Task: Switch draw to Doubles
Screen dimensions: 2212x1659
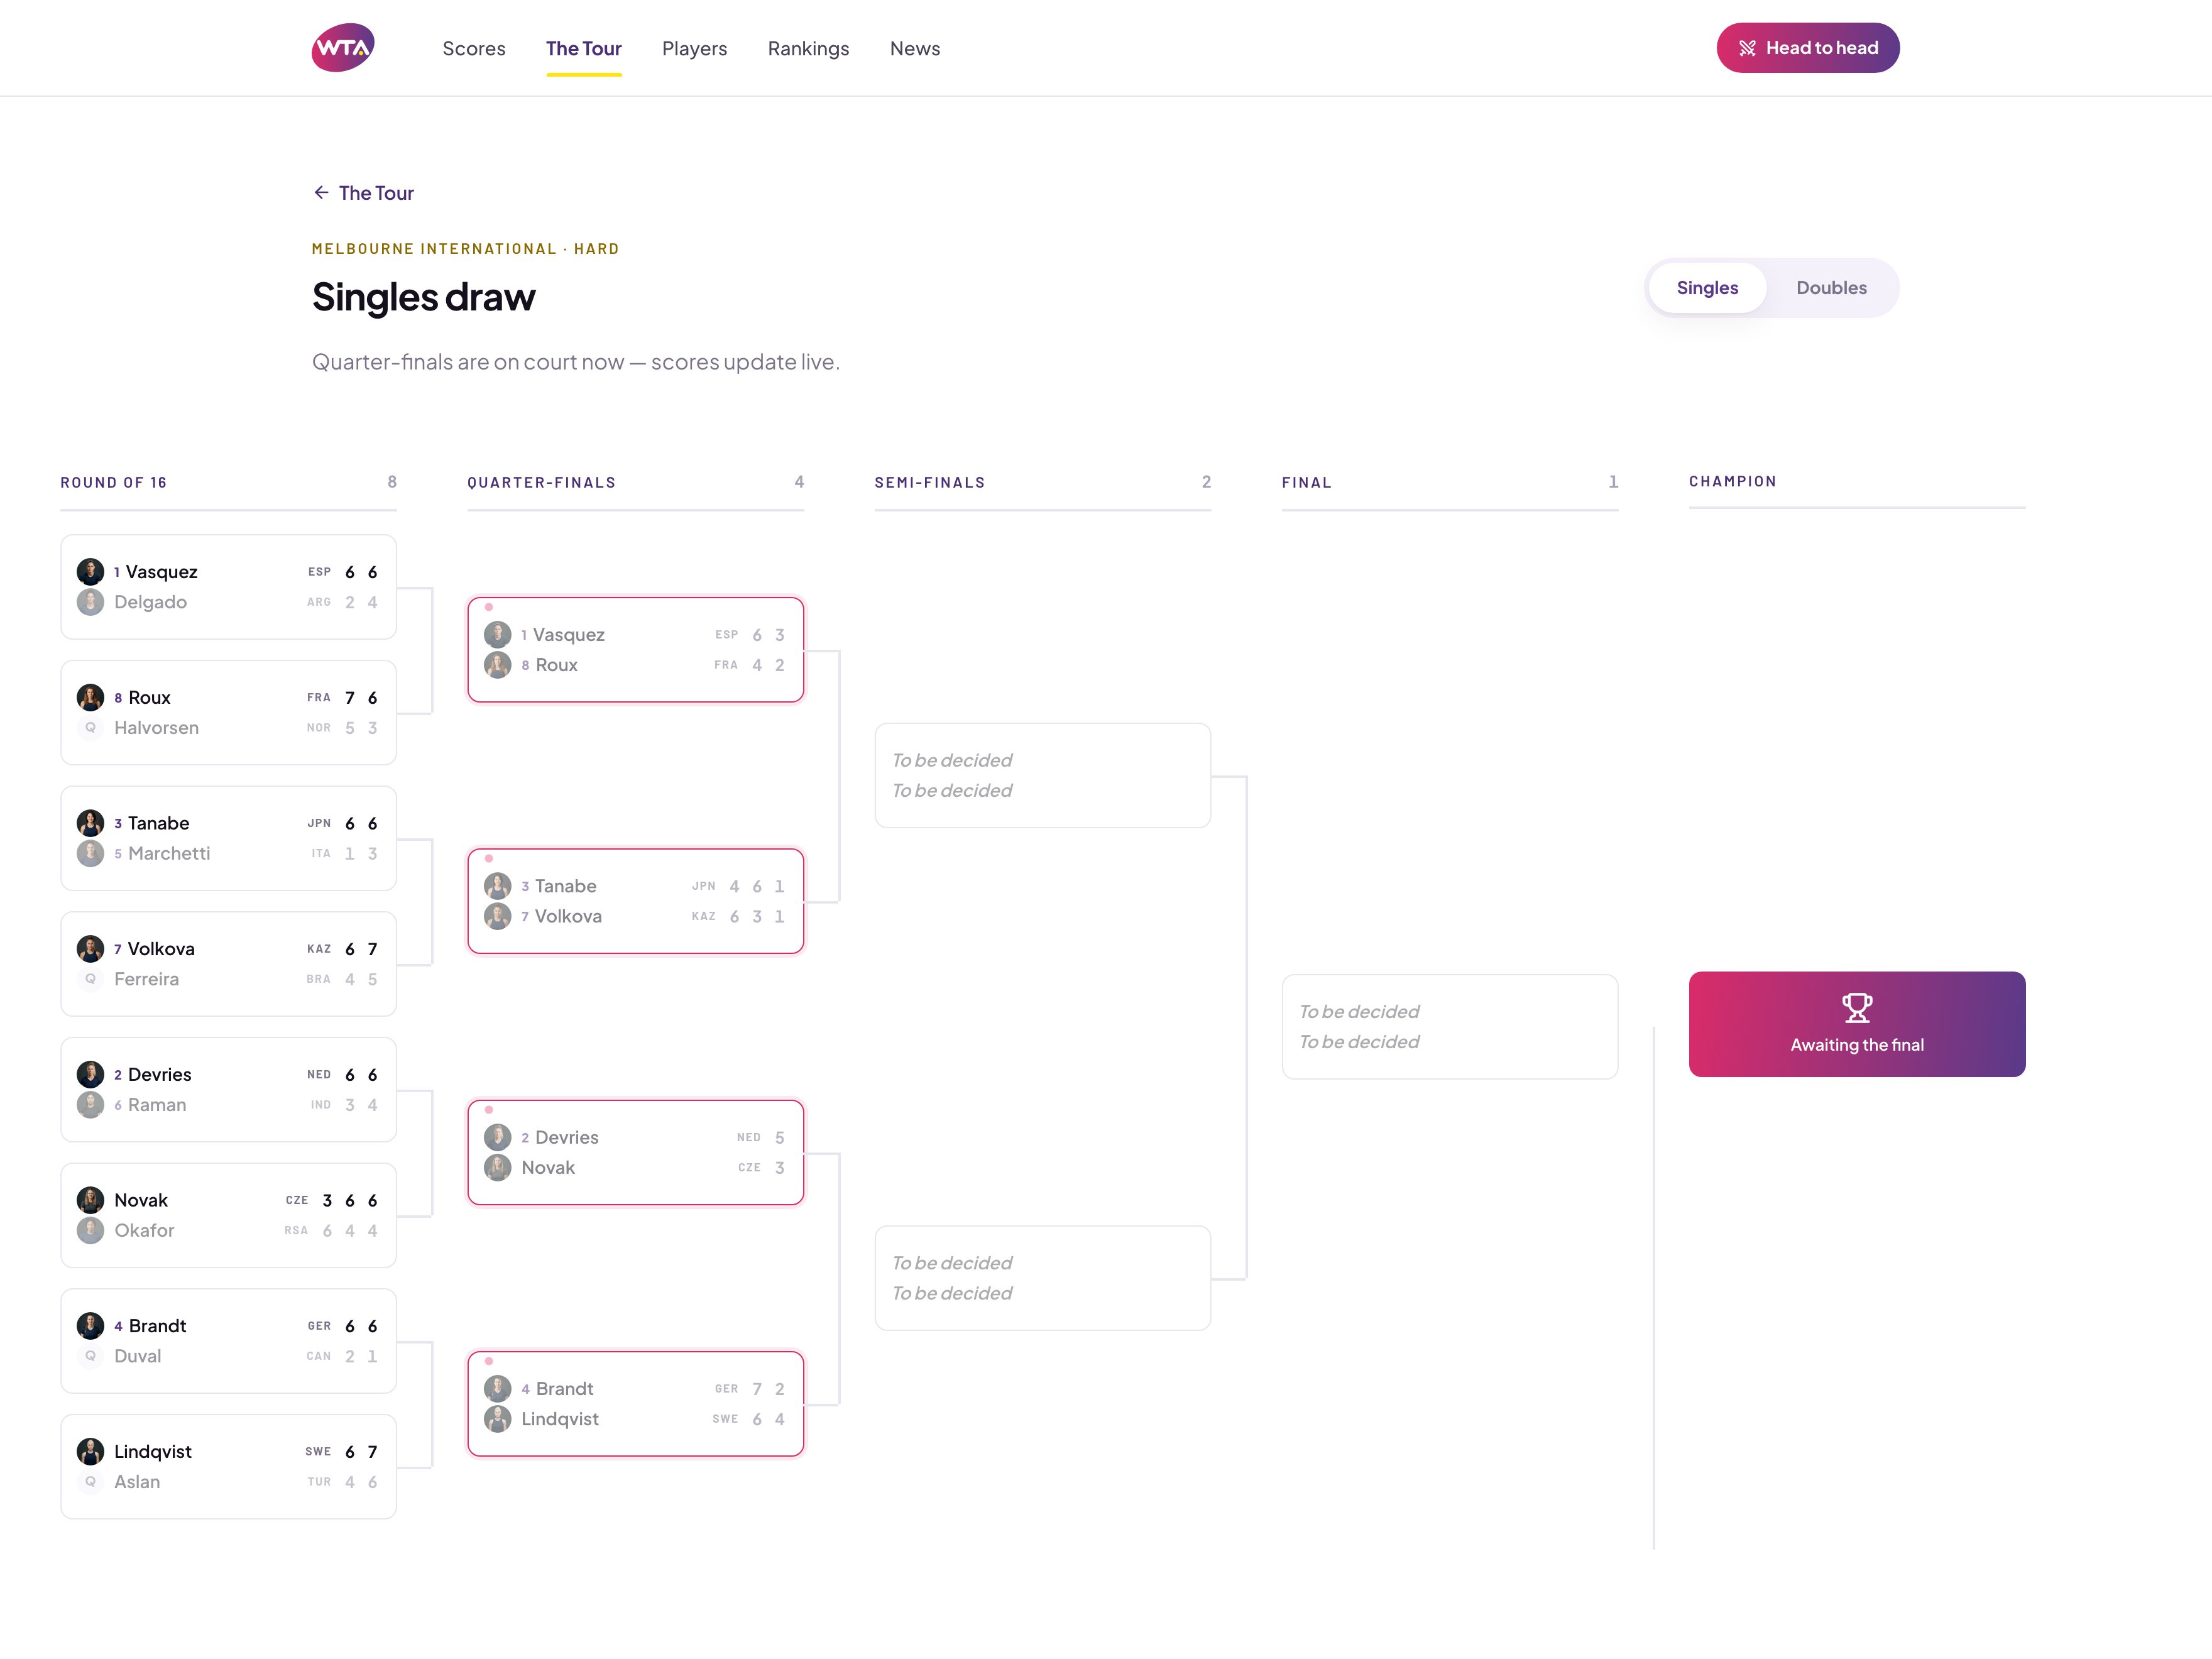Action: coord(1831,288)
